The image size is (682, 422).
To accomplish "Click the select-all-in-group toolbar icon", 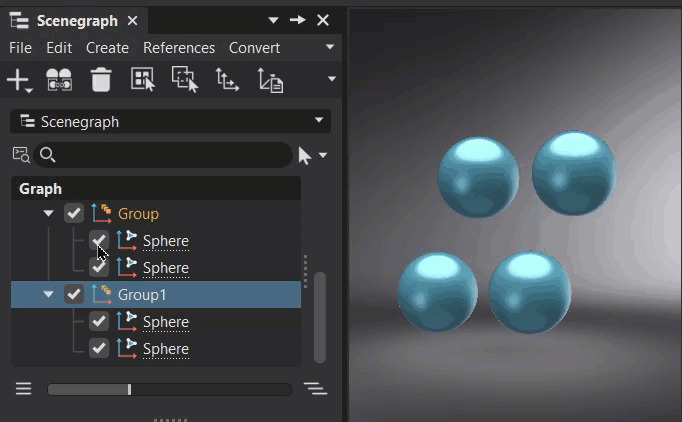I will tap(143, 79).
